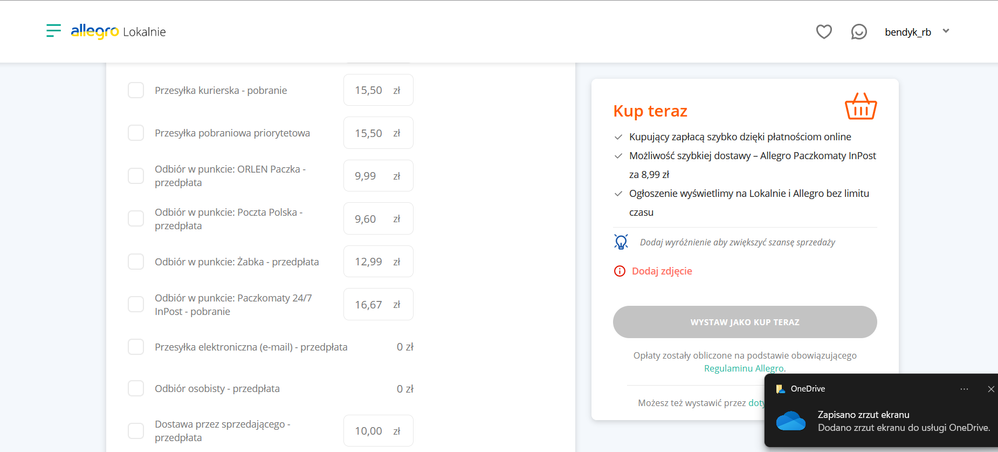Viewport: 998px width, 452px height.
Task: Check Dostawa przez sprzedającego checkbox
Action: point(136,431)
